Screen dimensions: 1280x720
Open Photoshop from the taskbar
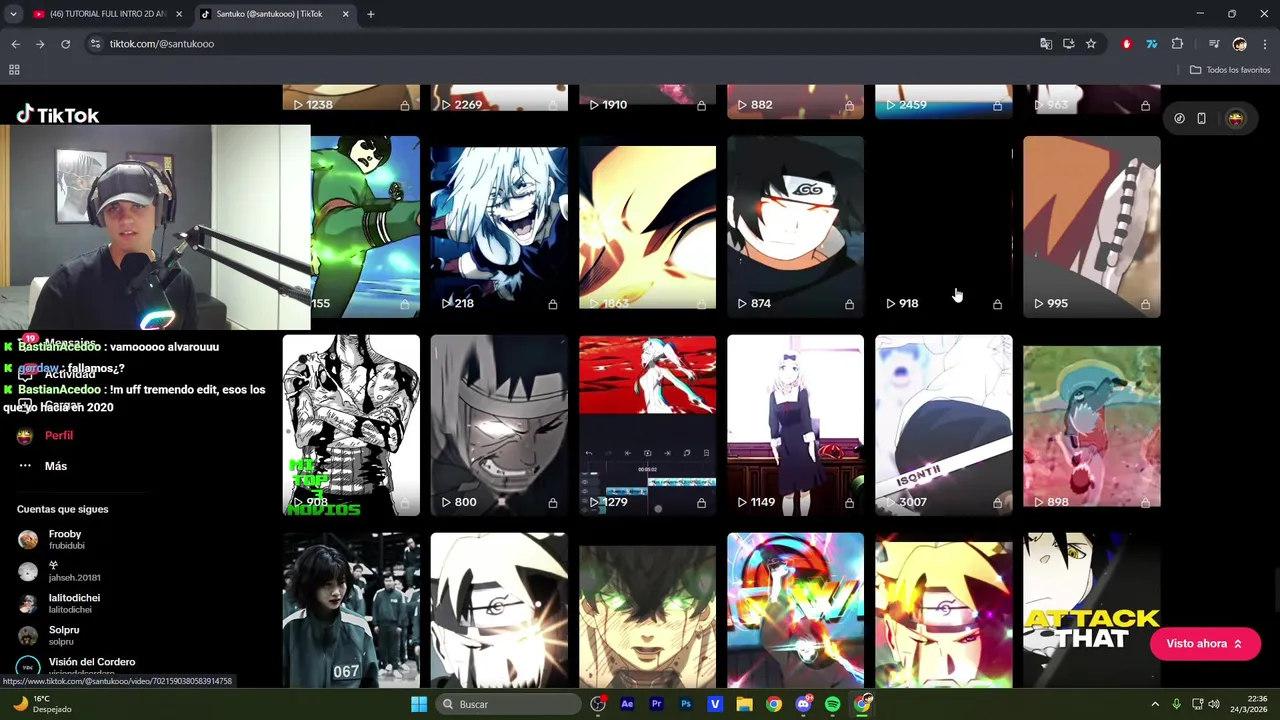pos(685,704)
